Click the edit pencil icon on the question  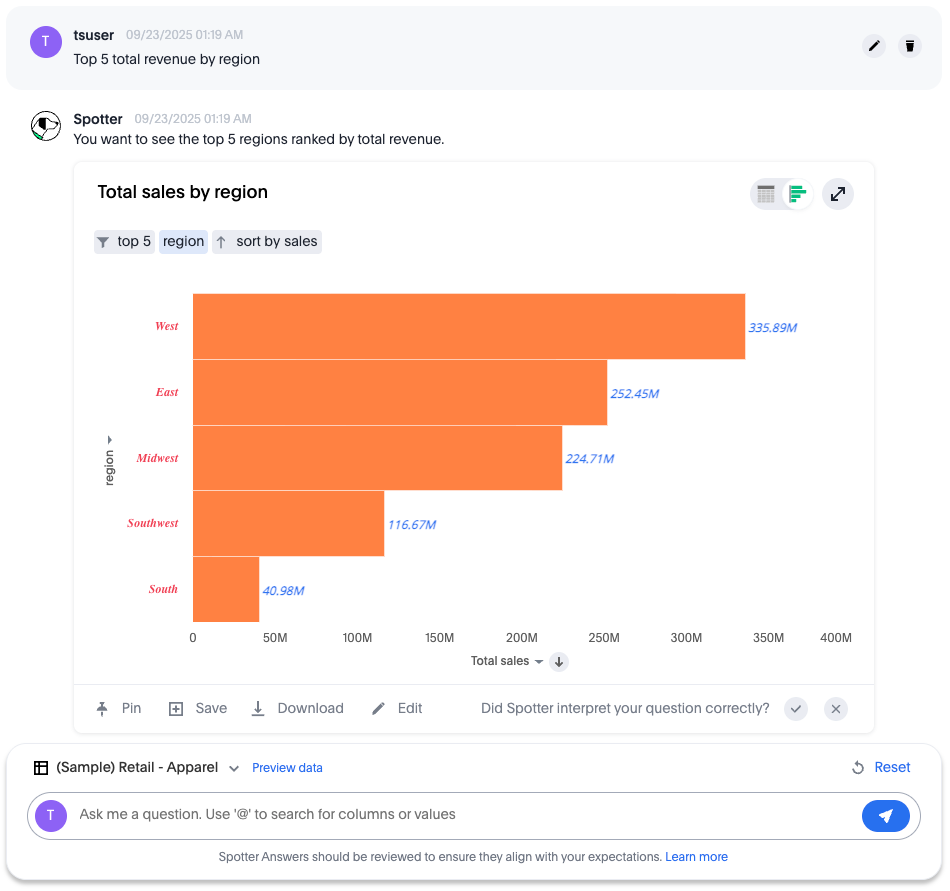tap(874, 46)
